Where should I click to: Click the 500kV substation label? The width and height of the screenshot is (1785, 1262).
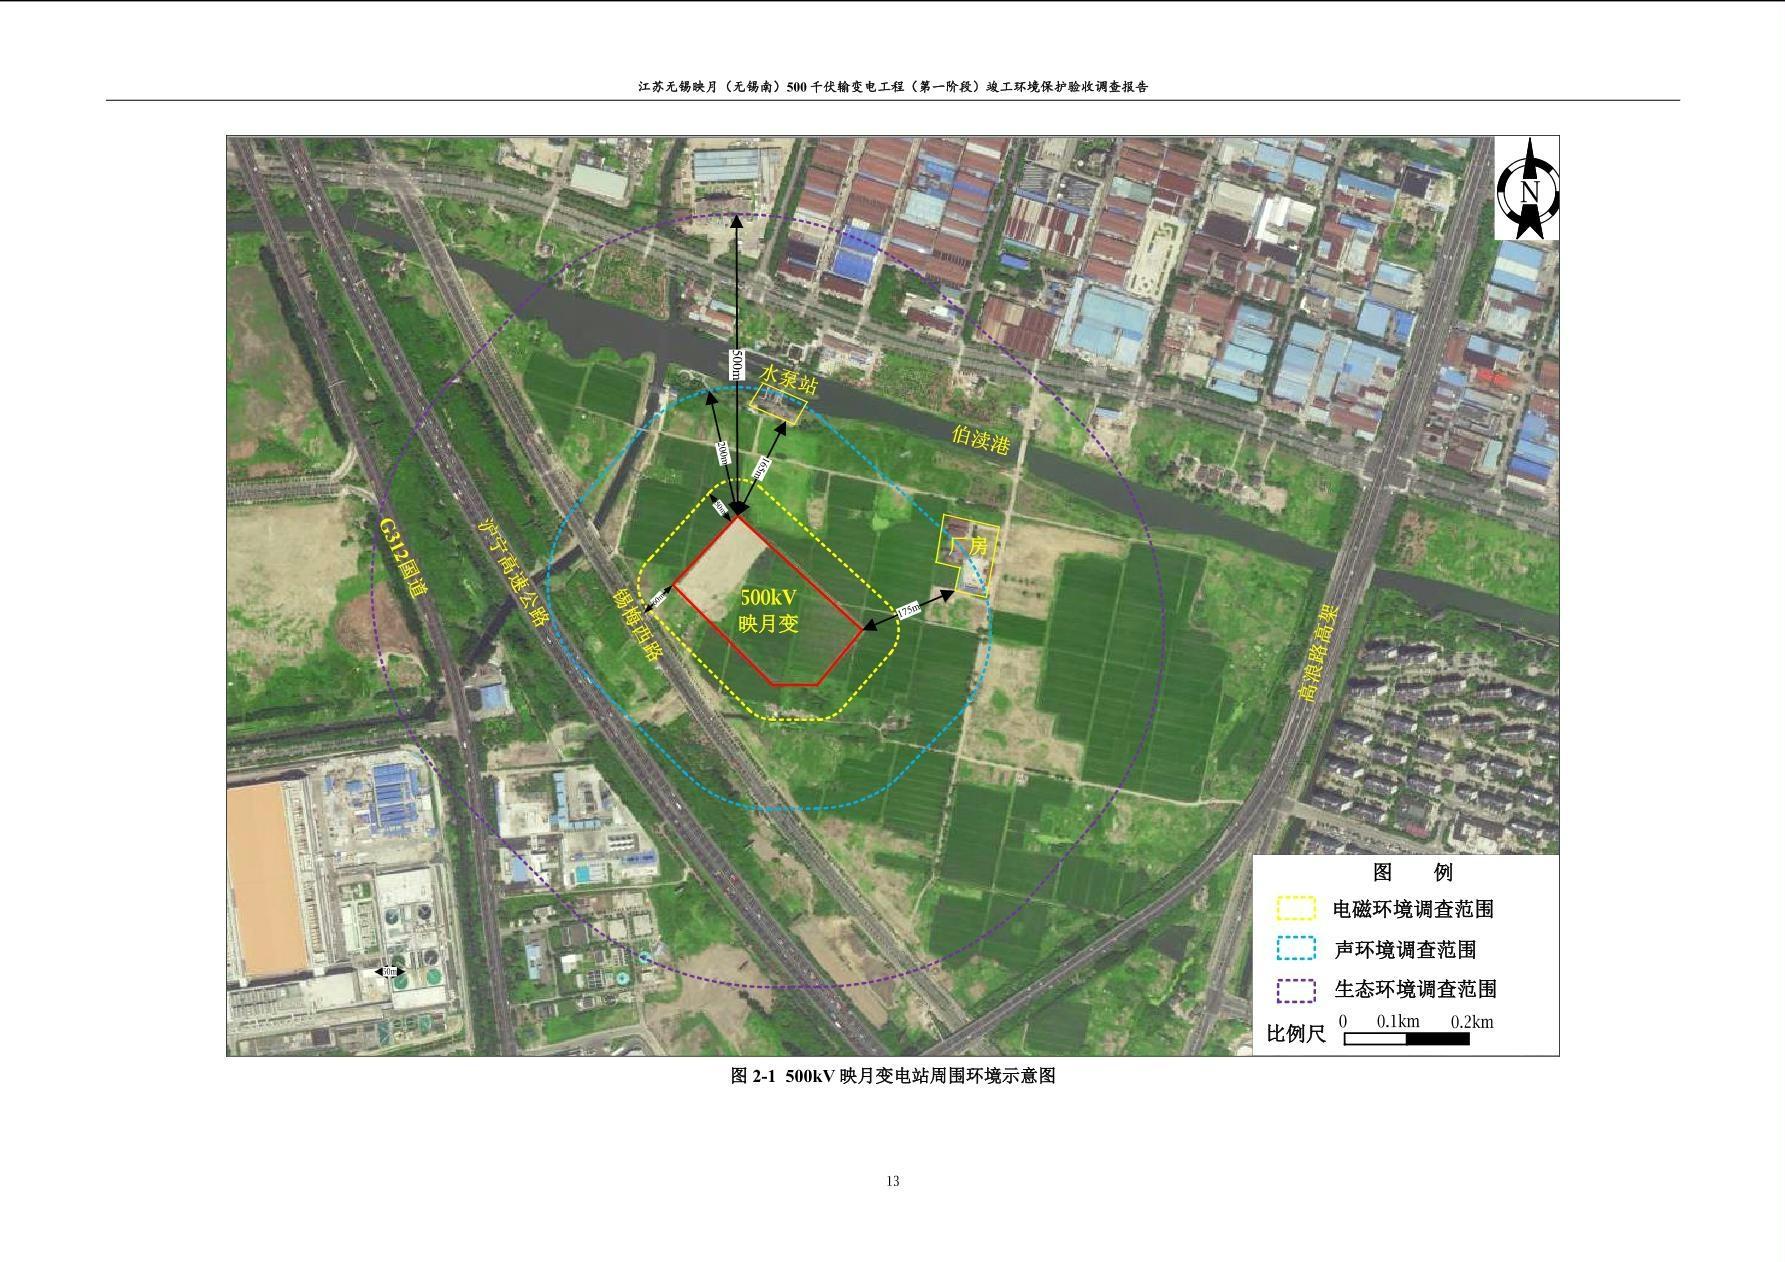768,598
